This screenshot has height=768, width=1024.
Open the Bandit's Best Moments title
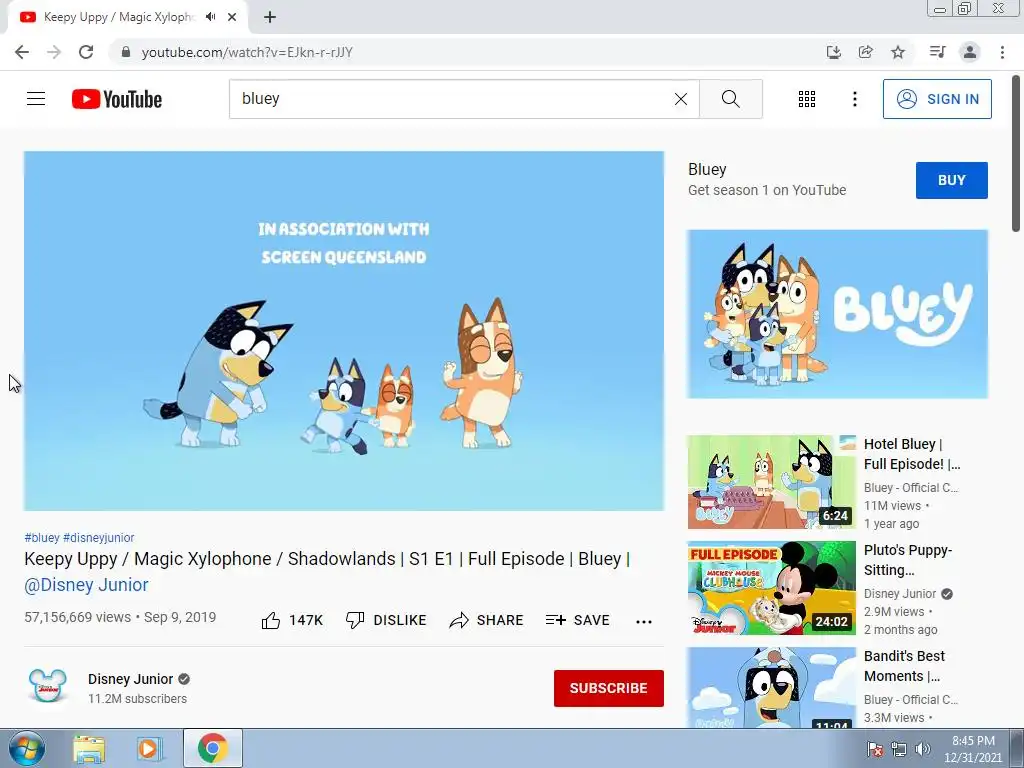904,665
